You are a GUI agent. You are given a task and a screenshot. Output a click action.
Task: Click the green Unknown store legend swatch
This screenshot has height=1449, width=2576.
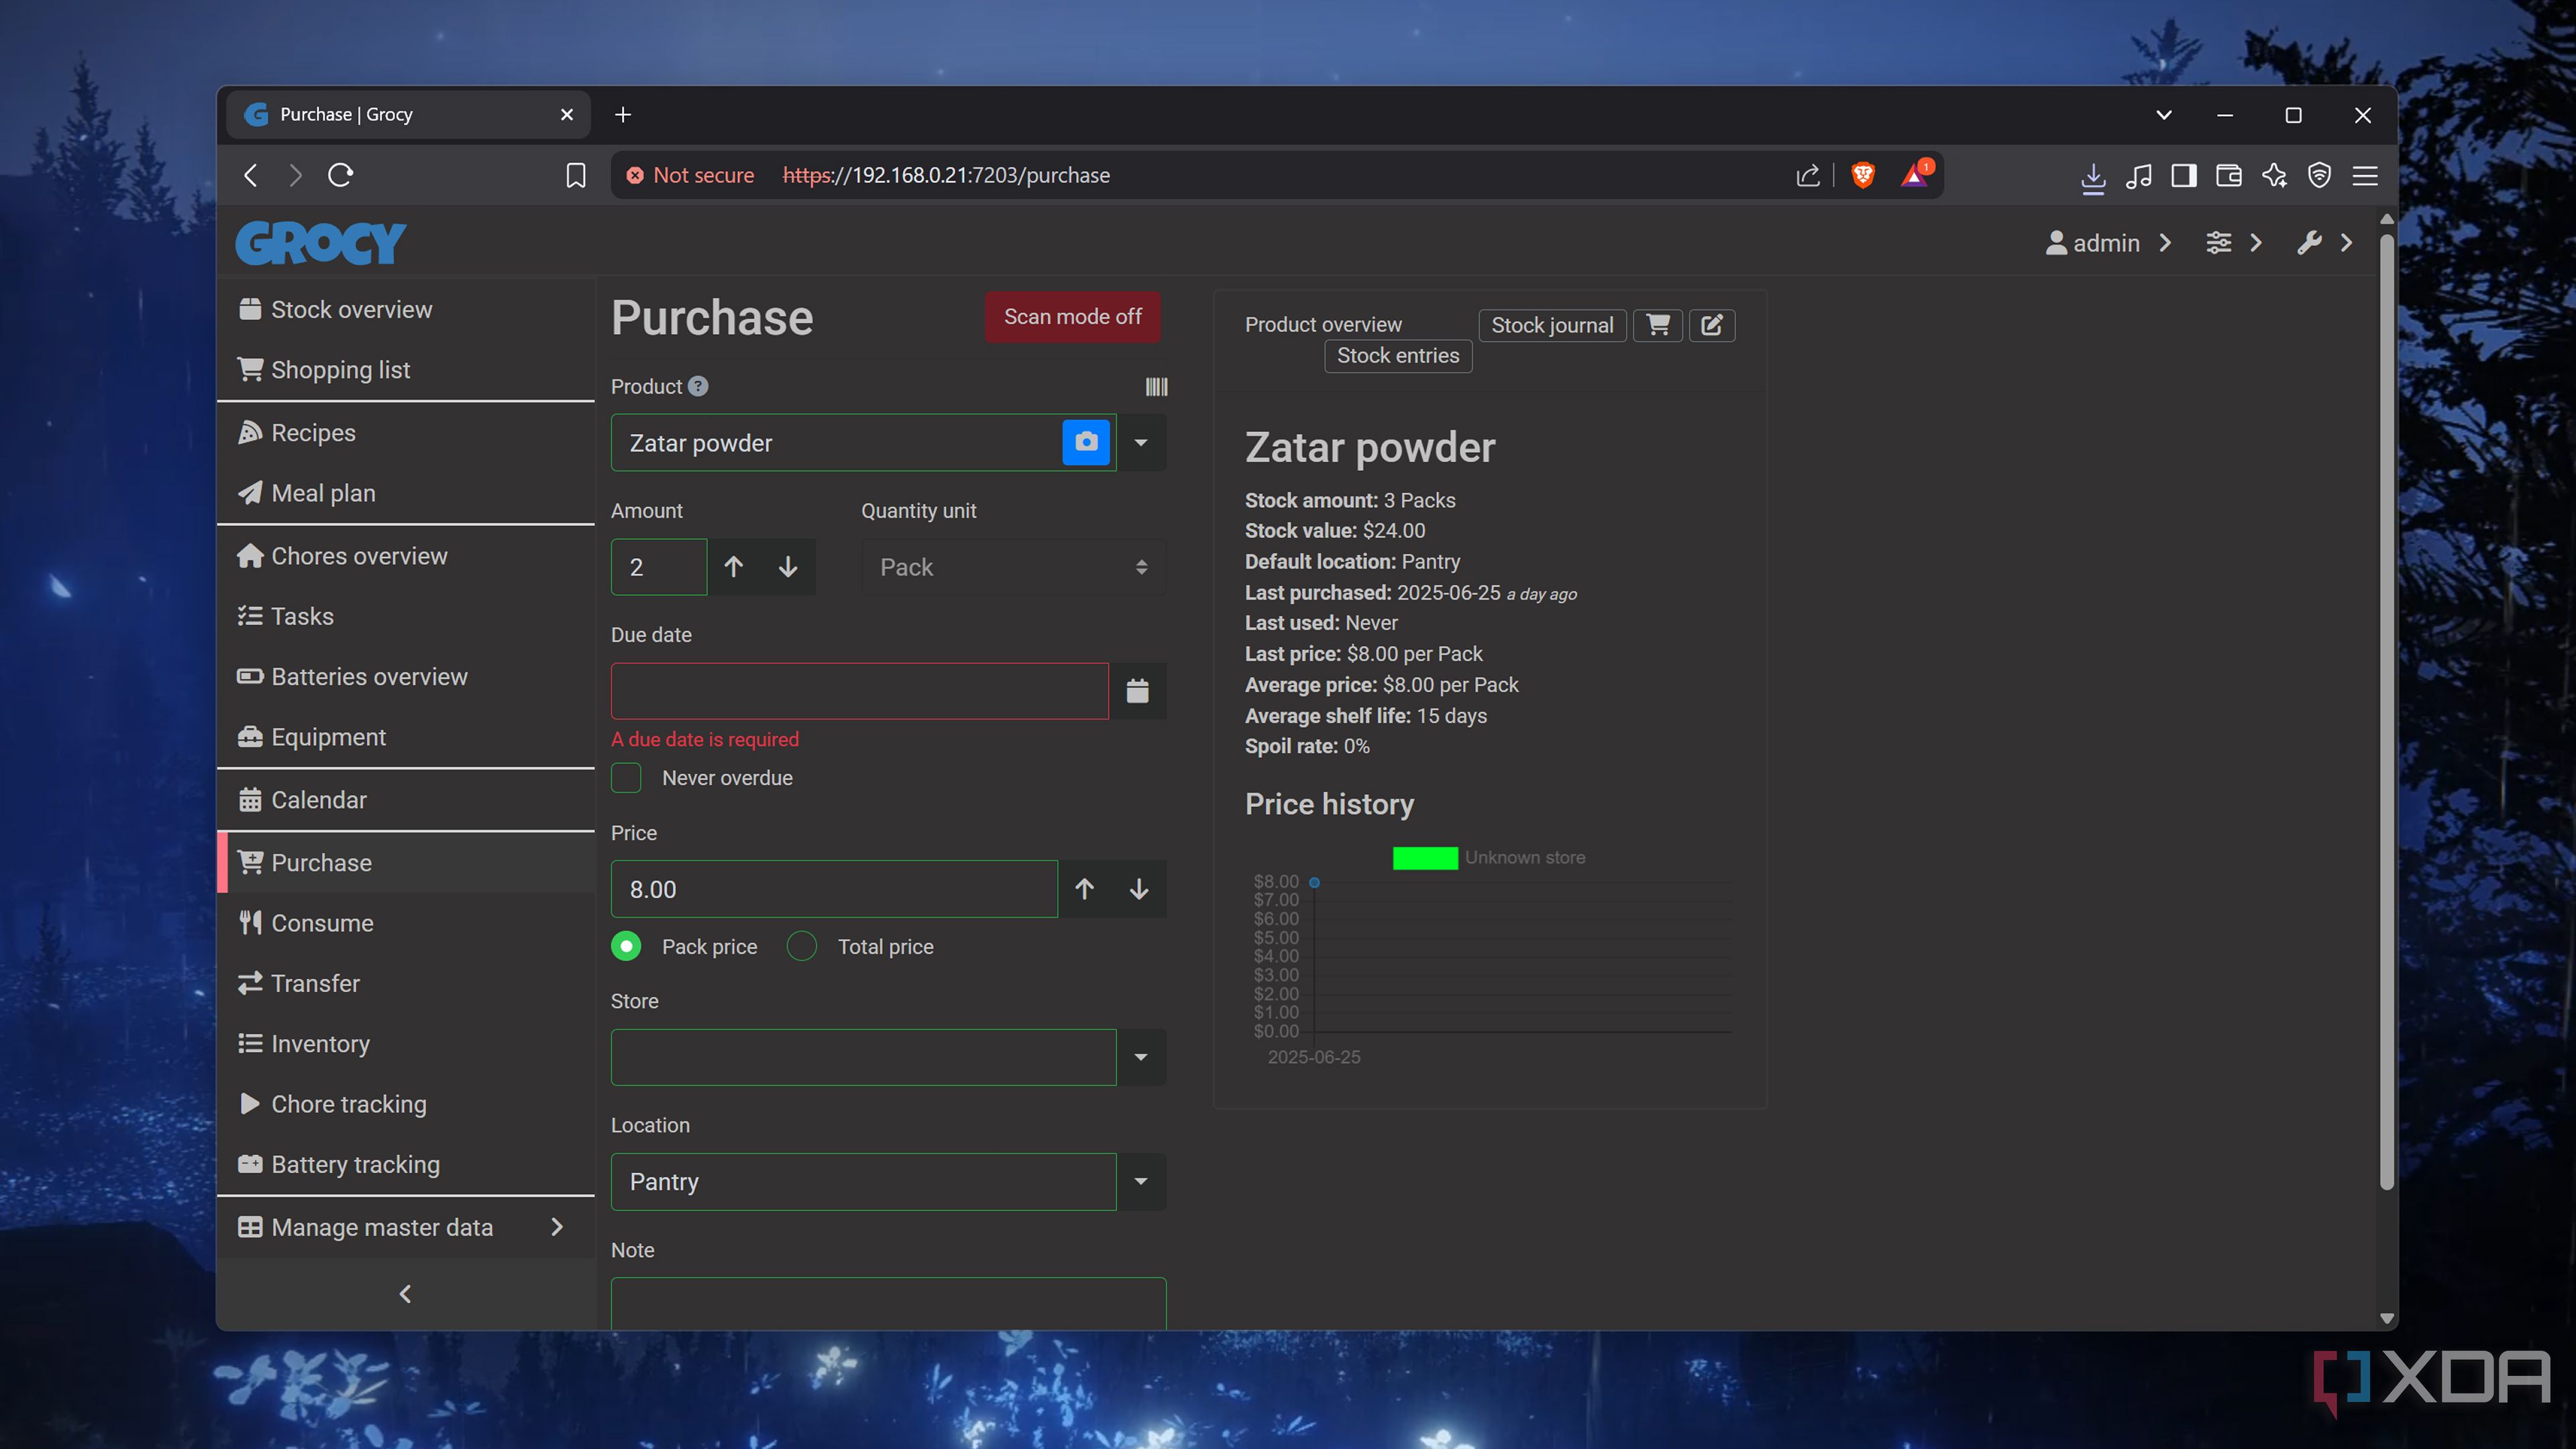click(x=1425, y=858)
